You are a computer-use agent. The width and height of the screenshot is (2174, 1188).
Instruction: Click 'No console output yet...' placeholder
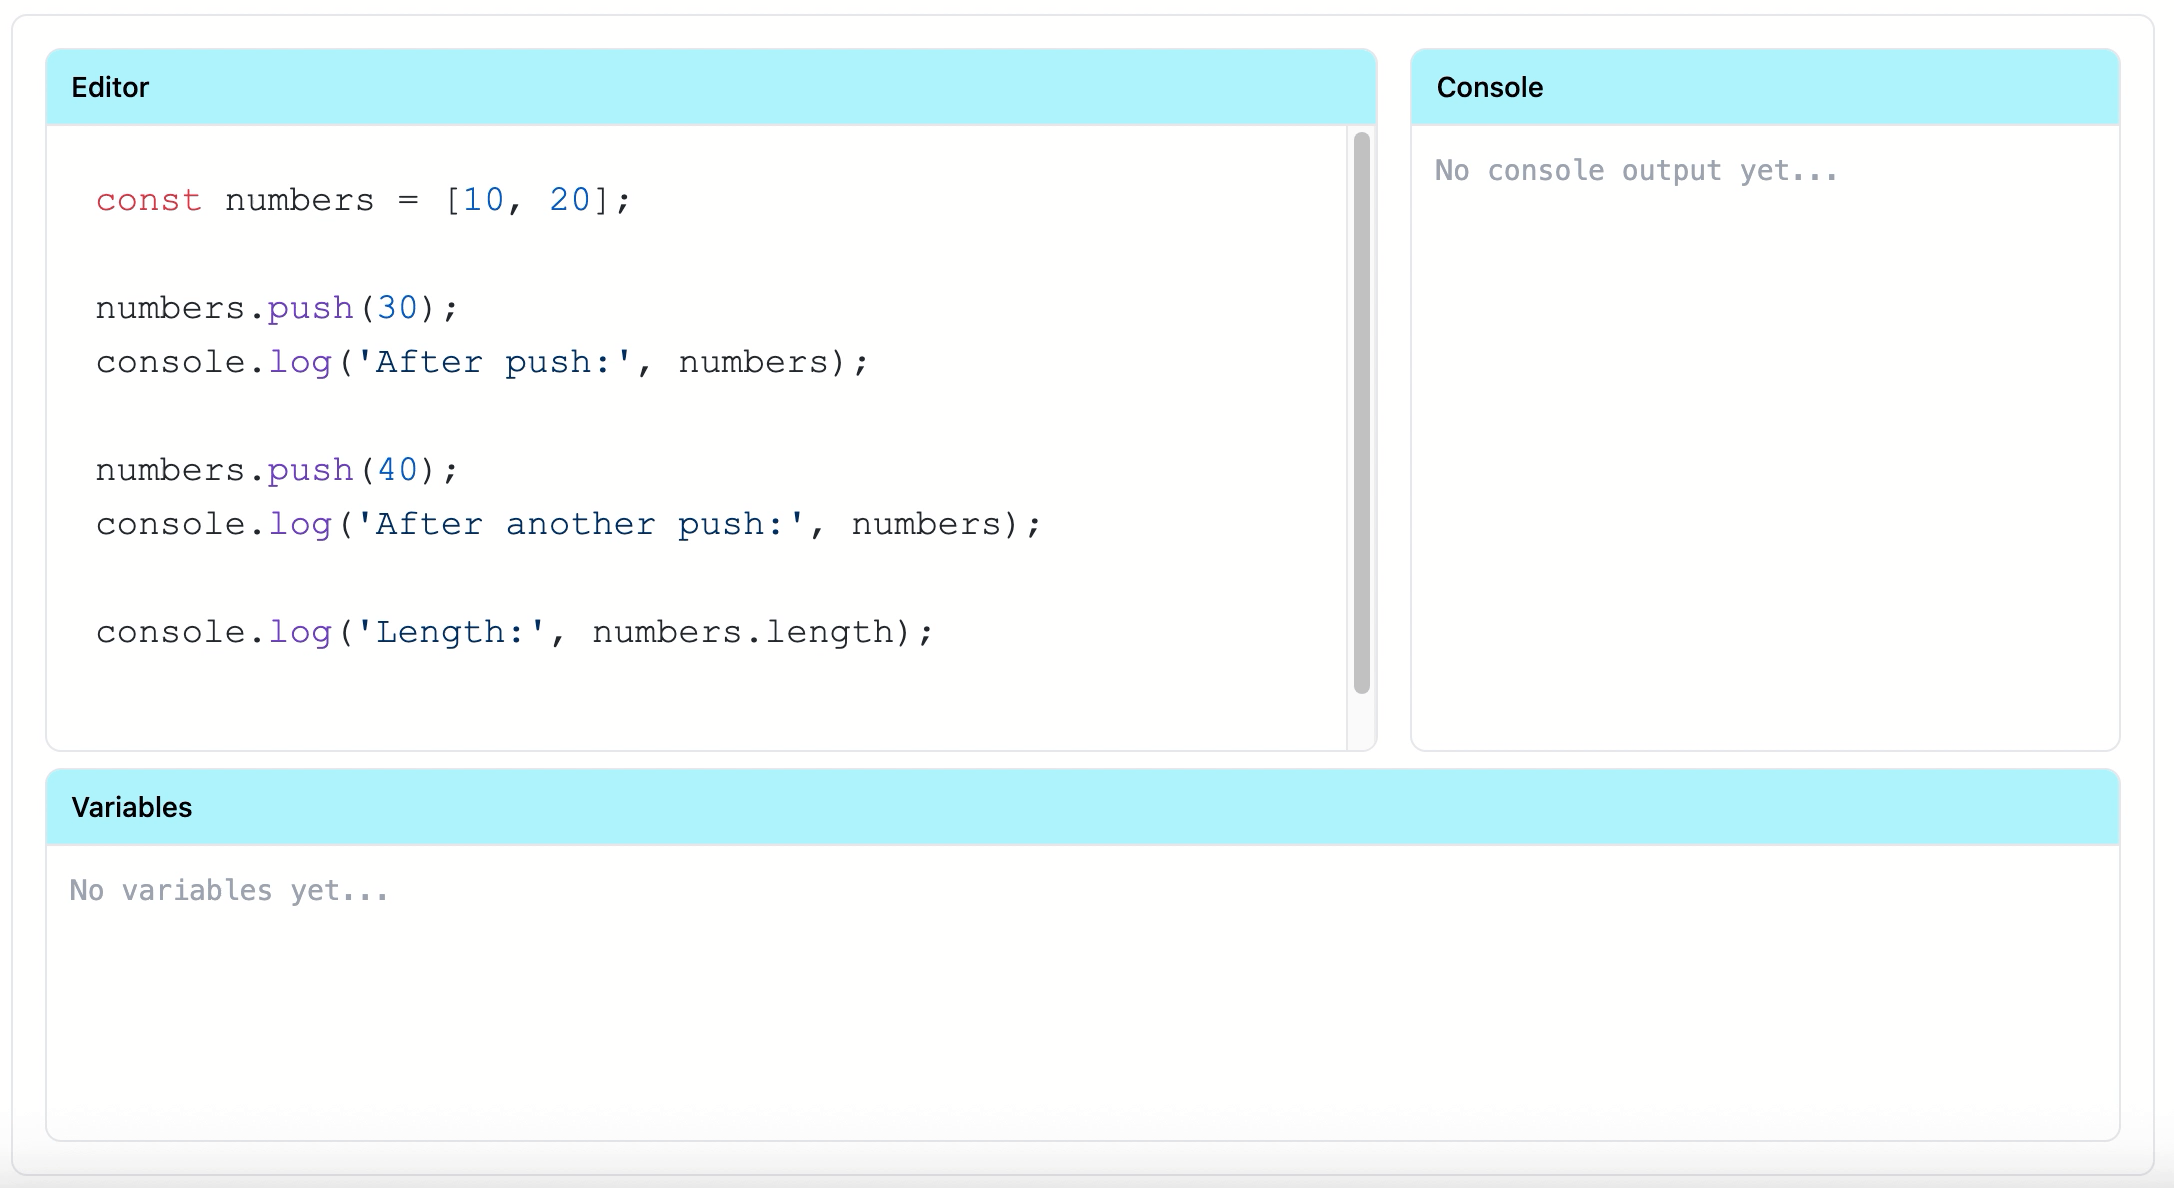pyautogui.click(x=1636, y=171)
